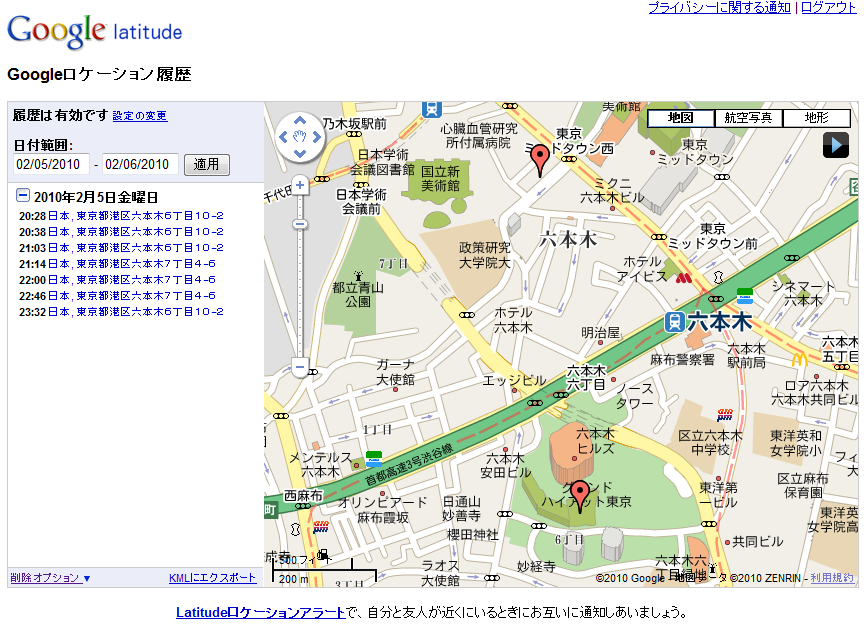Click the 国立新美術館 map label

click(440, 179)
